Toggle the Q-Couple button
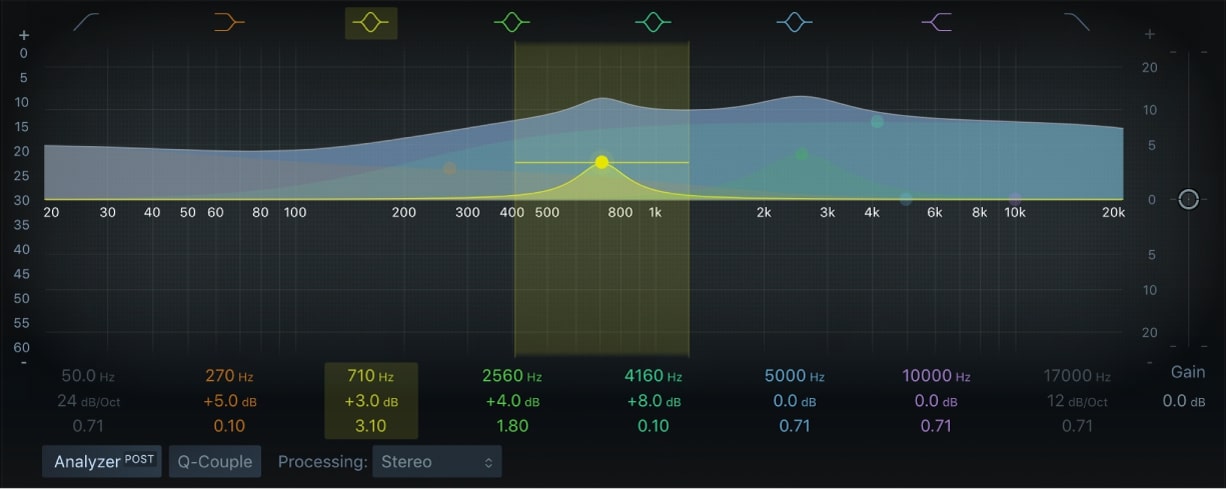 [x=215, y=461]
